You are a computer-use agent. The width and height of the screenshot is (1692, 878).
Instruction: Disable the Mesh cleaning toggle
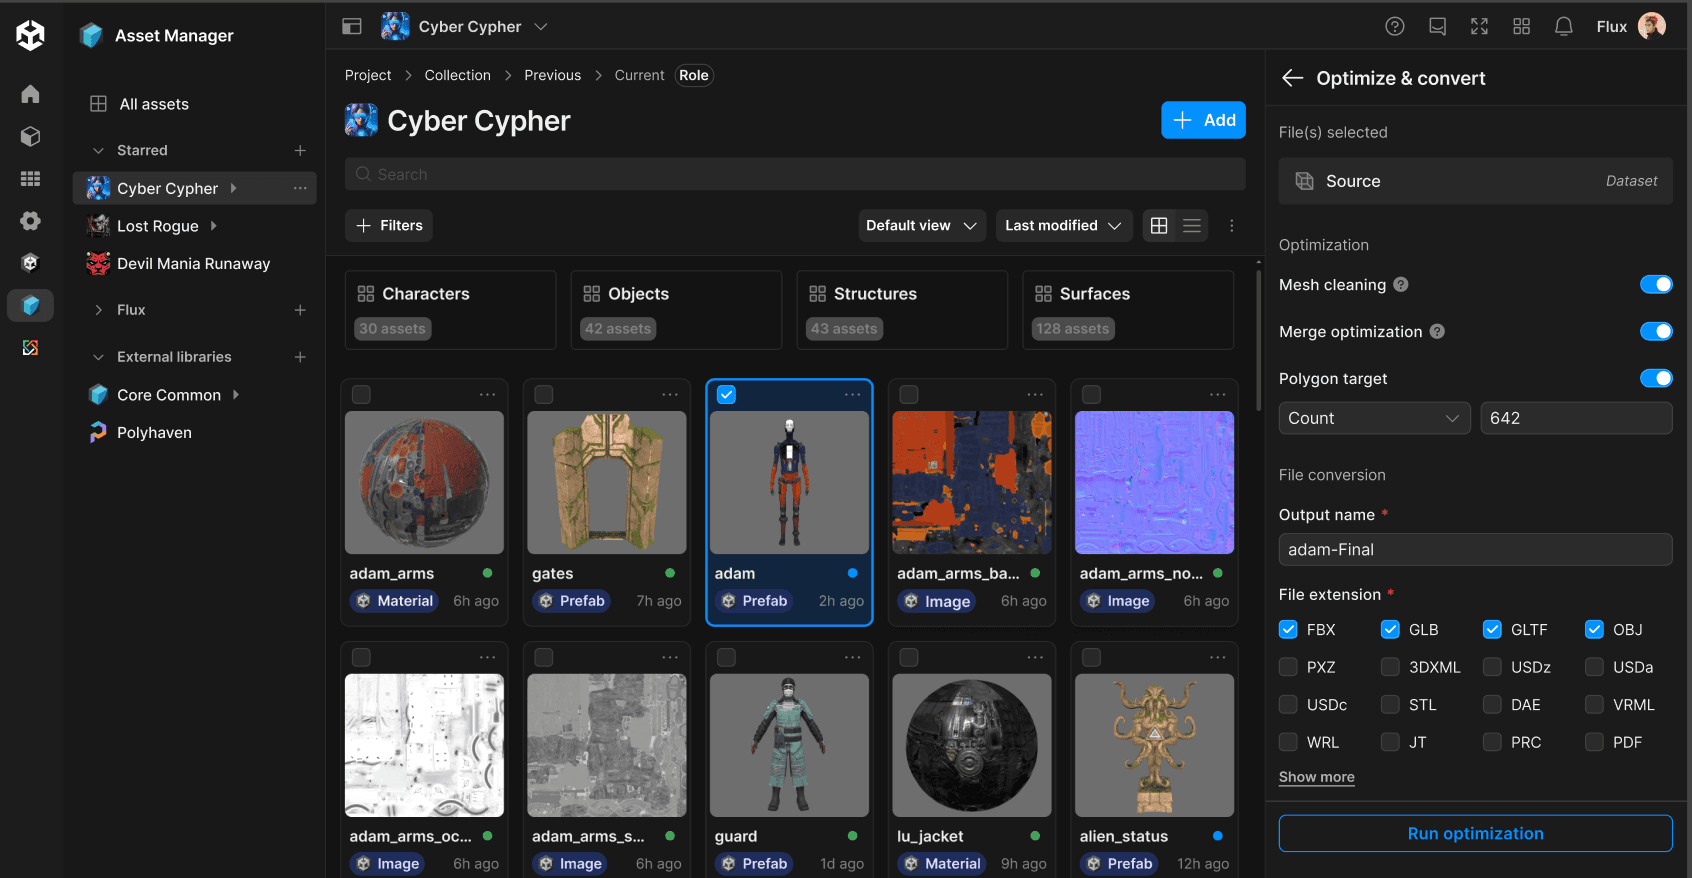click(x=1655, y=285)
